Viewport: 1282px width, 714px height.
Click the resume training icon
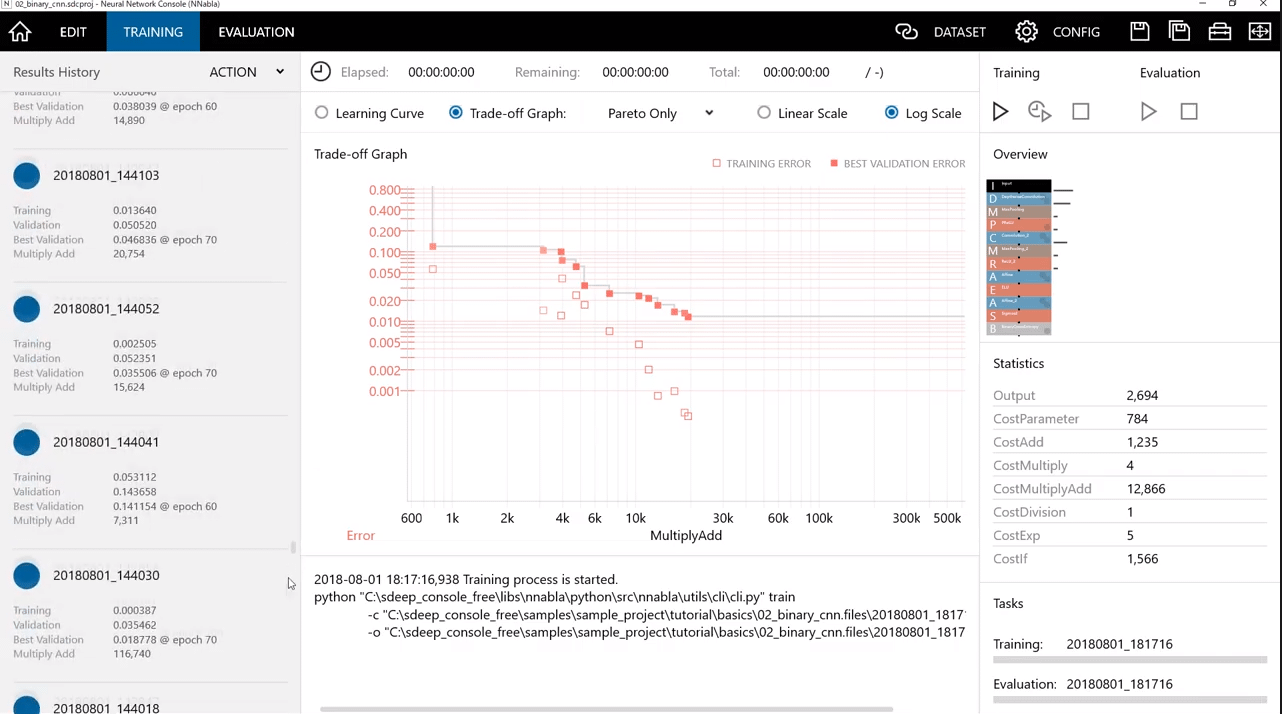1039,111
